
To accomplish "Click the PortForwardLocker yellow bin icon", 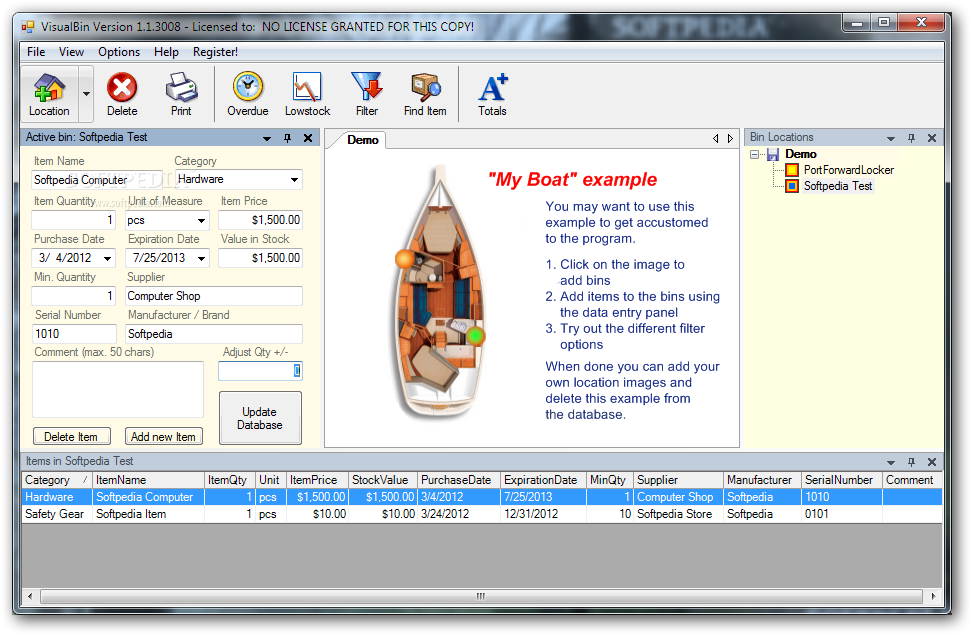I will (792, 170).
